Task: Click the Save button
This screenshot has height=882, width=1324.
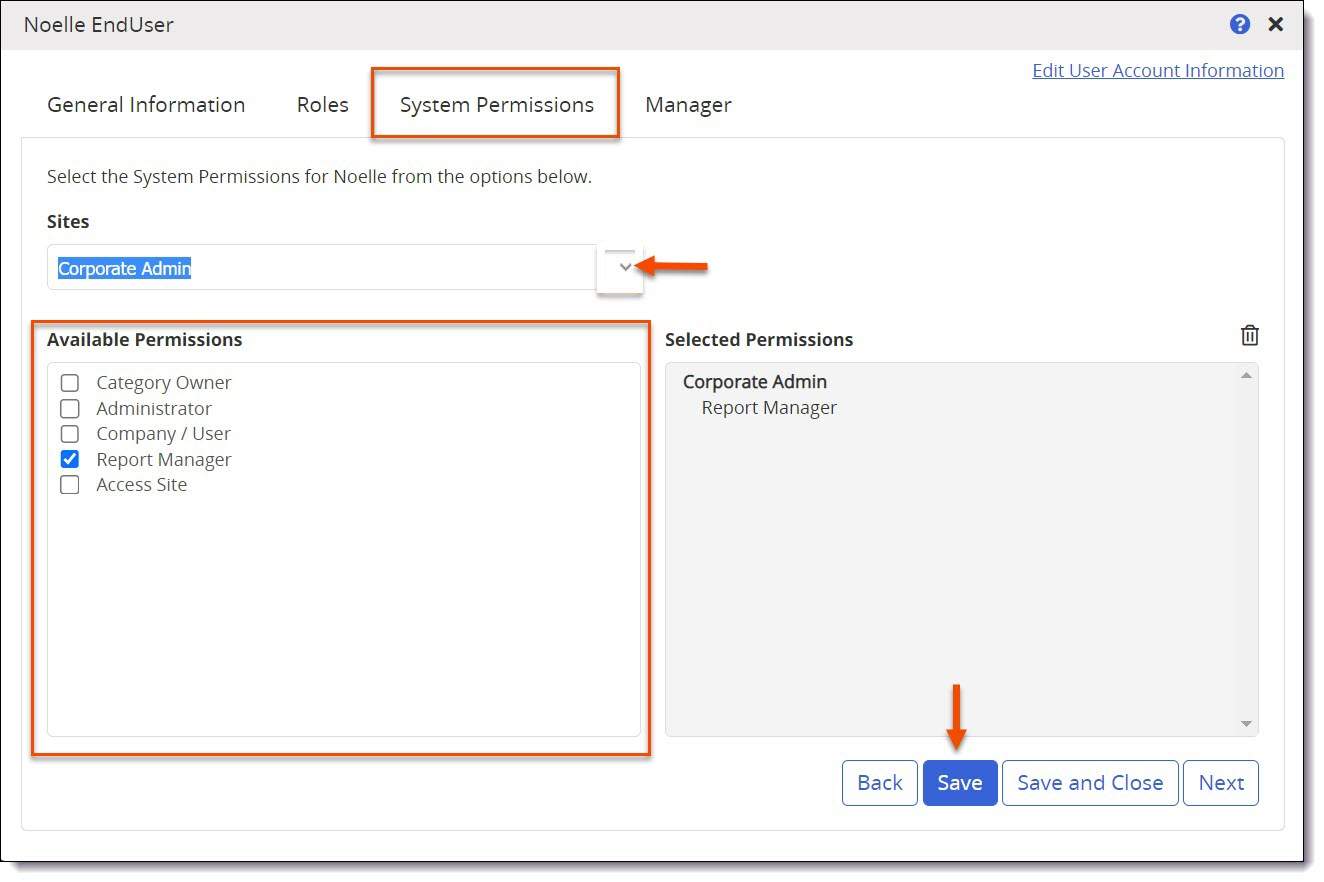Action: pyautogui.click(x=959, y=782)
